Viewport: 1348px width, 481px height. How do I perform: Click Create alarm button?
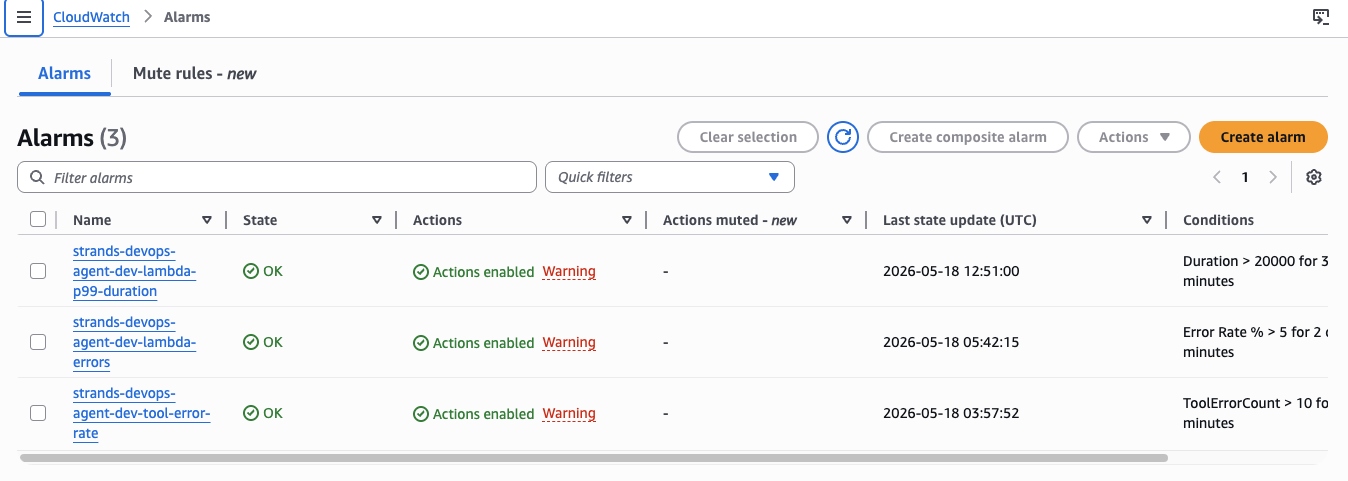(x=1263, y=137)
